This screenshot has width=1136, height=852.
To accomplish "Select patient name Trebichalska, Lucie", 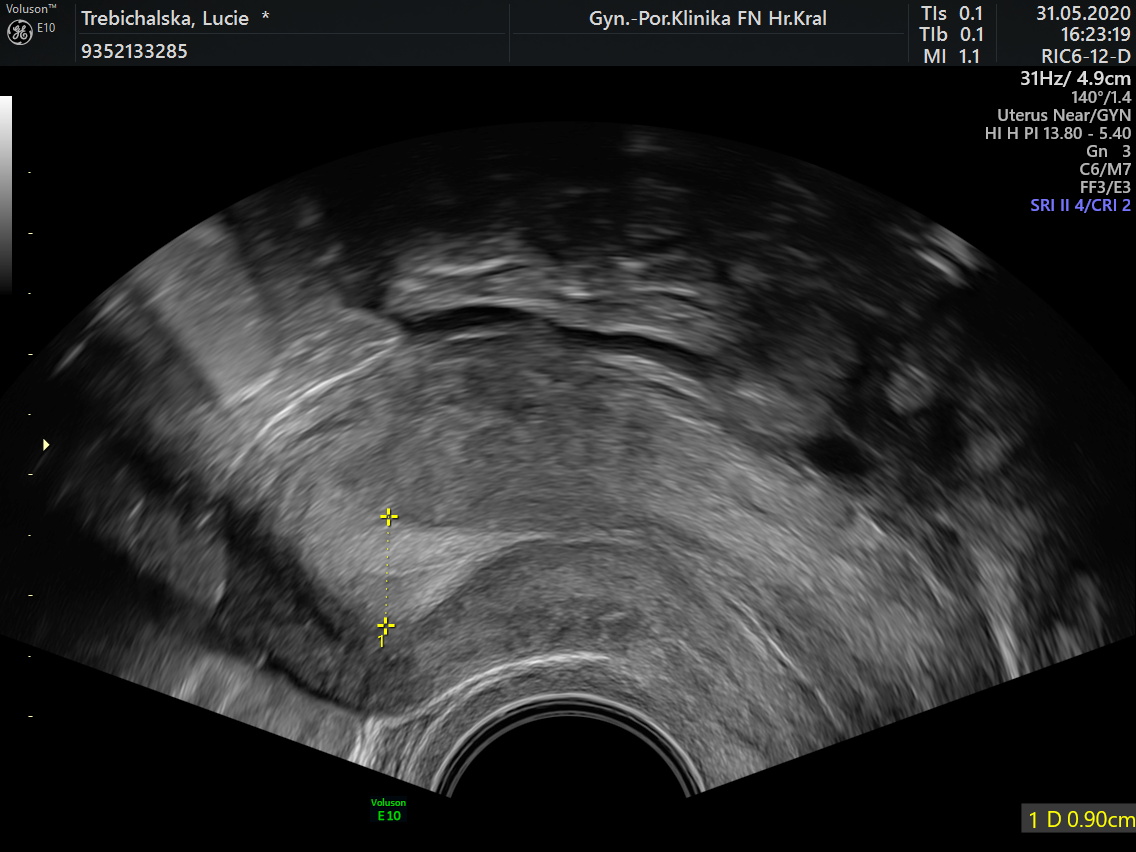I will coord(164,19).
